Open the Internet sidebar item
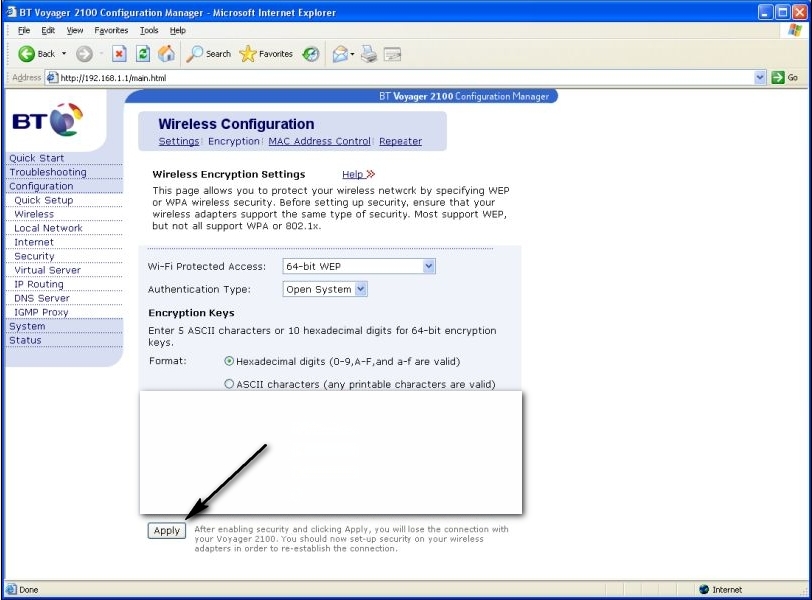 coord(34,242)
